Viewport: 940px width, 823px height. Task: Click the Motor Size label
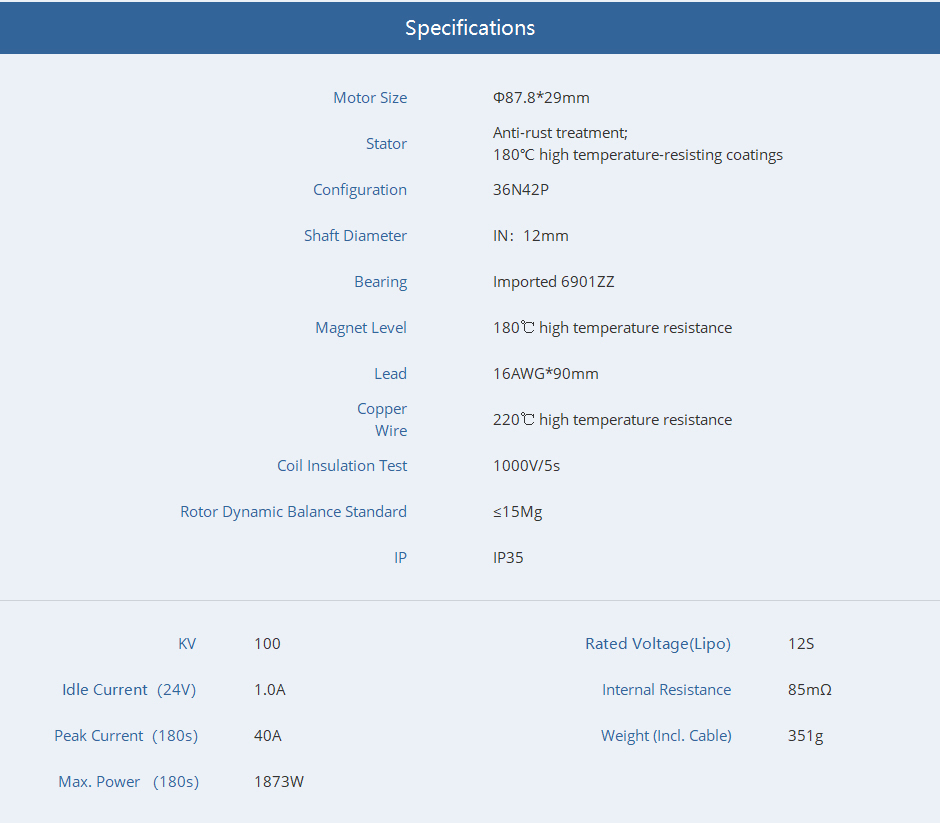tap(370, 98)
